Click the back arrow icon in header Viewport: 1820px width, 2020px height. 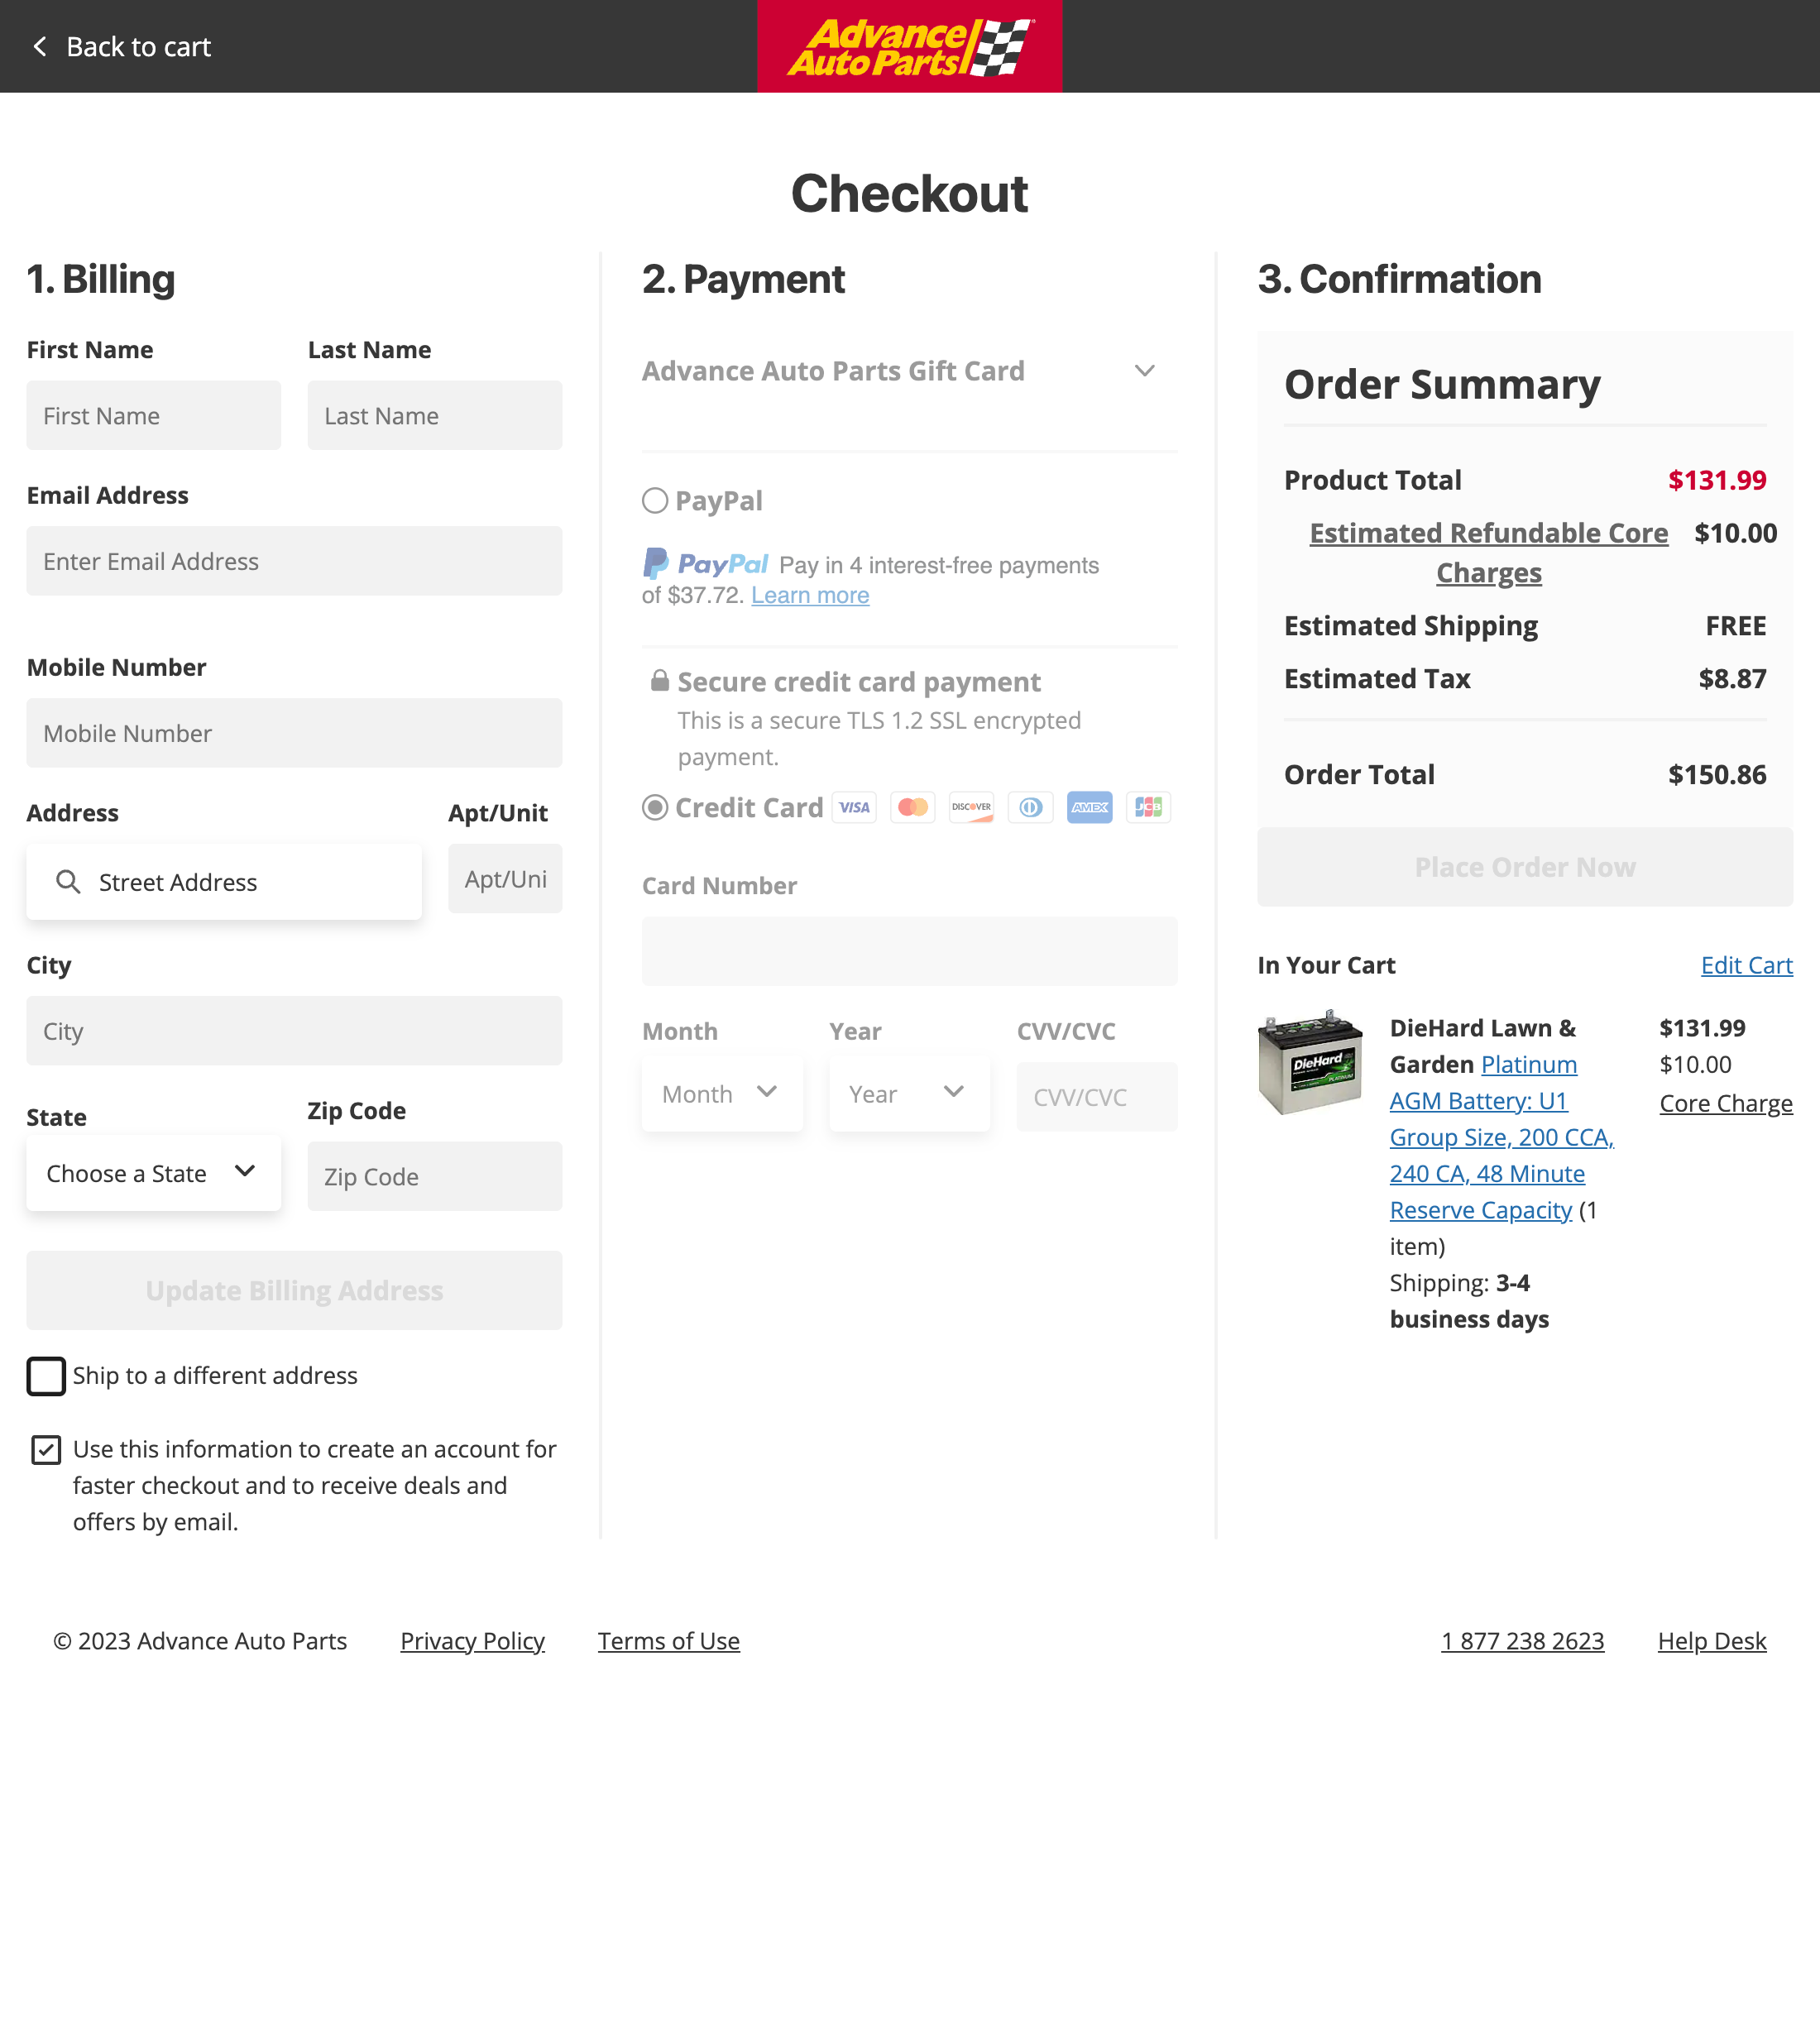coord(40,47)
